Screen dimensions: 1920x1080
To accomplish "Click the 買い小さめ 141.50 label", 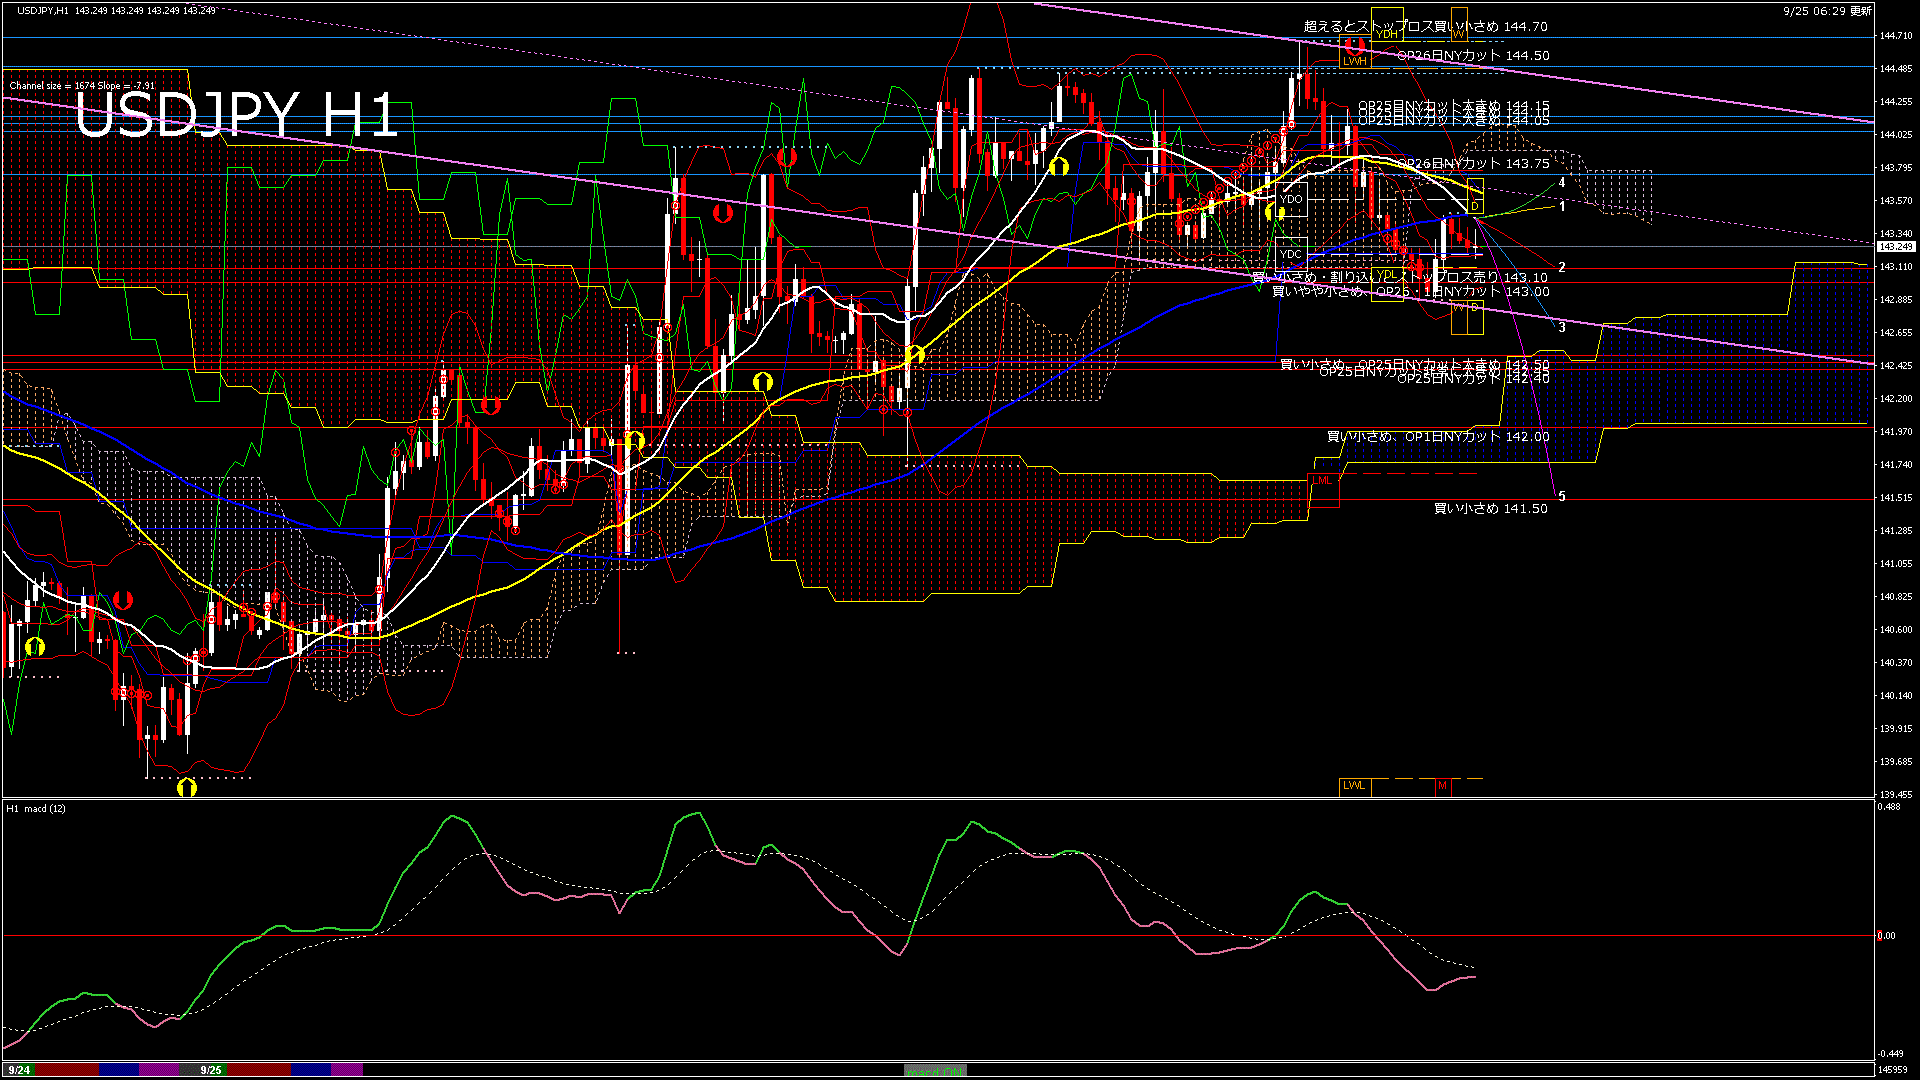I will click(1490, 509).
